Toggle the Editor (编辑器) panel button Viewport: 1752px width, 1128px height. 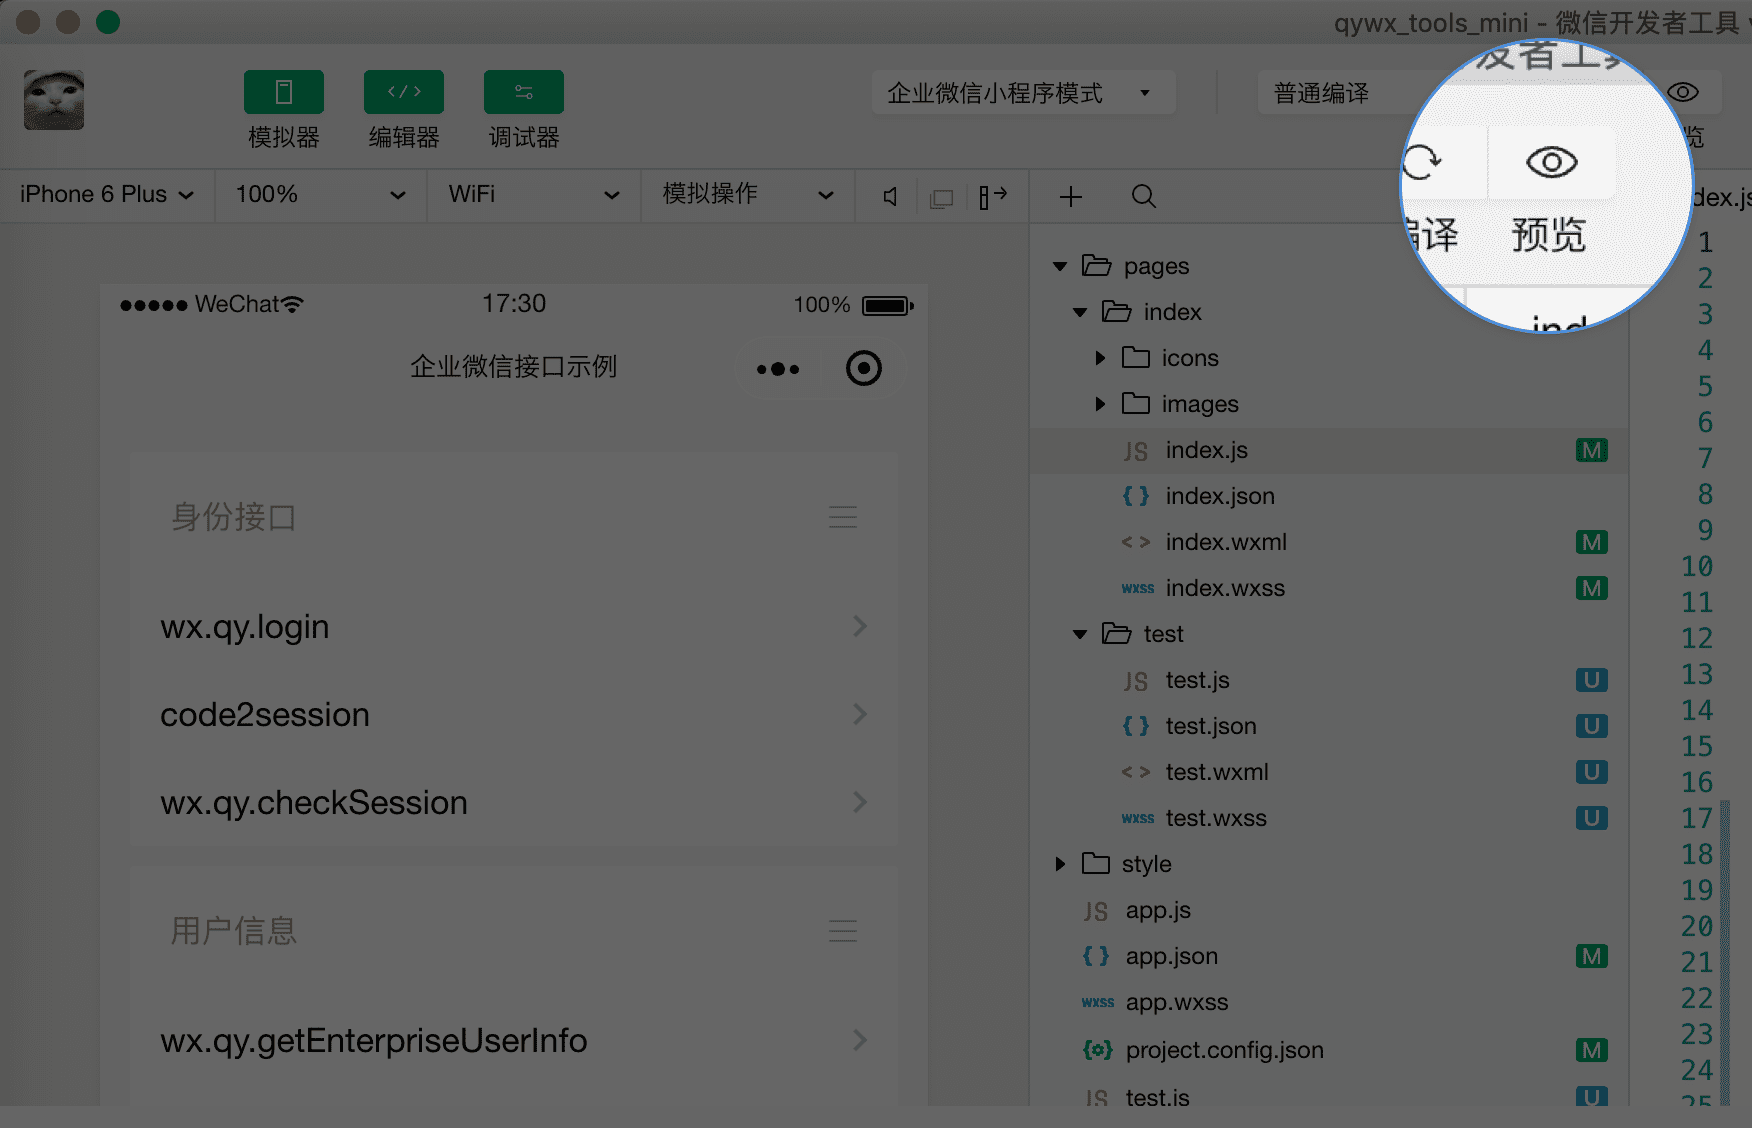coord(403,92)
